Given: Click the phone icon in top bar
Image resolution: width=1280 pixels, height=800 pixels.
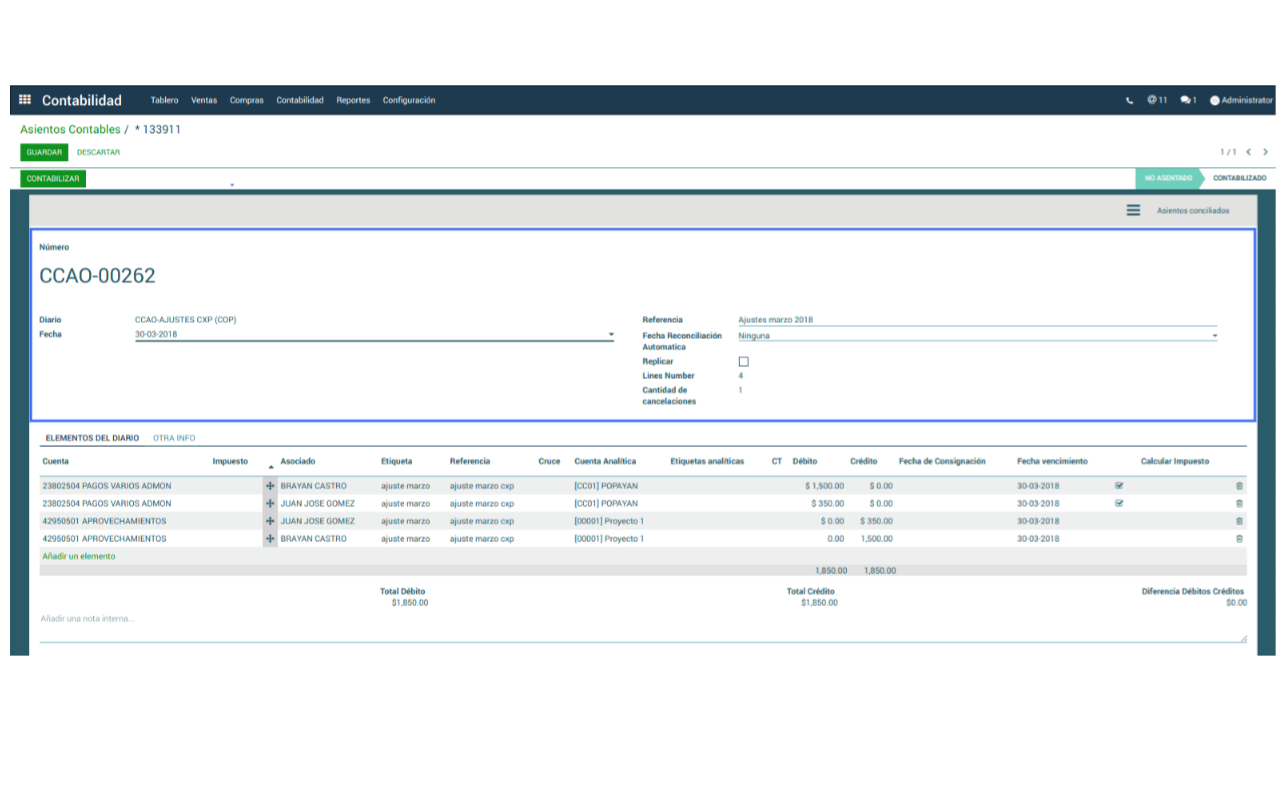Looking at the screenshot, I should [x=1130, y=100].
